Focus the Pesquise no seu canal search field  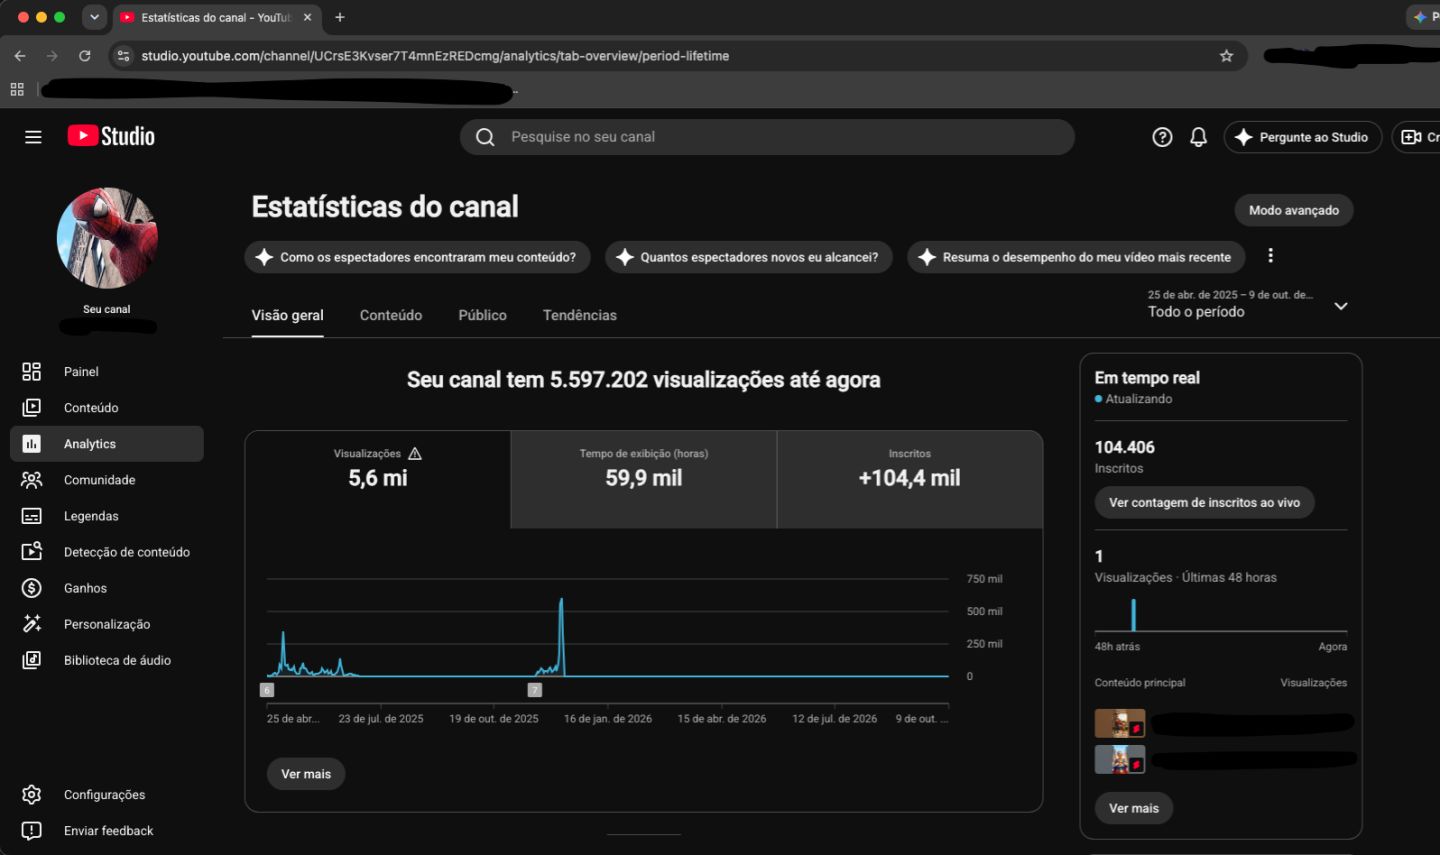point(767,137)
